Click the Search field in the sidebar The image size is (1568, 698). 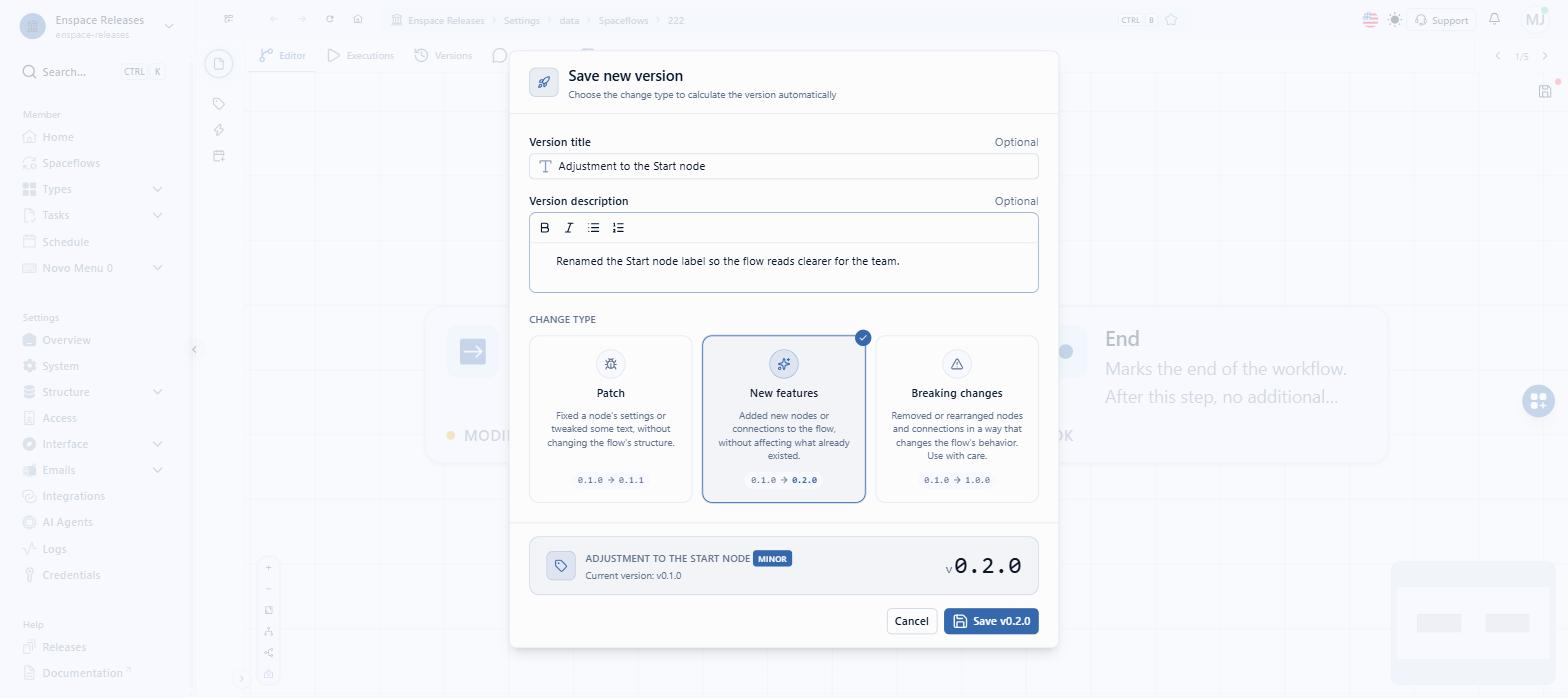point(93,72)
